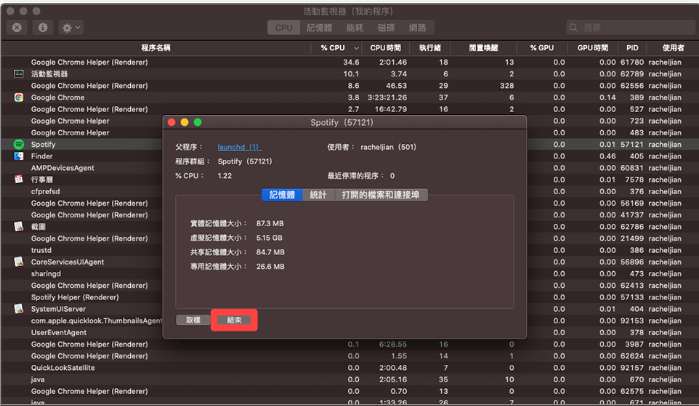699x406 pixels.
Task: Sort by 執行緒 column header
Action: [x=430, y=48]
